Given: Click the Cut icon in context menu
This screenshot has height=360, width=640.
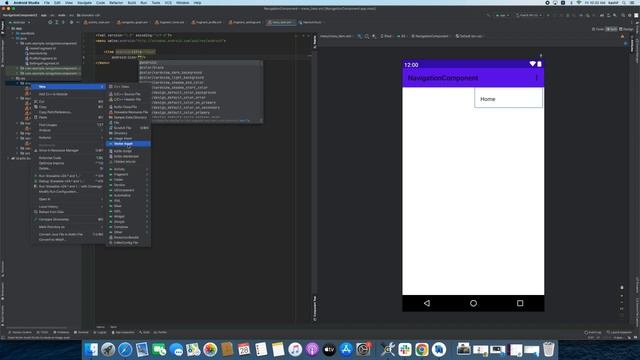Looking at the screenshot, I should point(36,102).
